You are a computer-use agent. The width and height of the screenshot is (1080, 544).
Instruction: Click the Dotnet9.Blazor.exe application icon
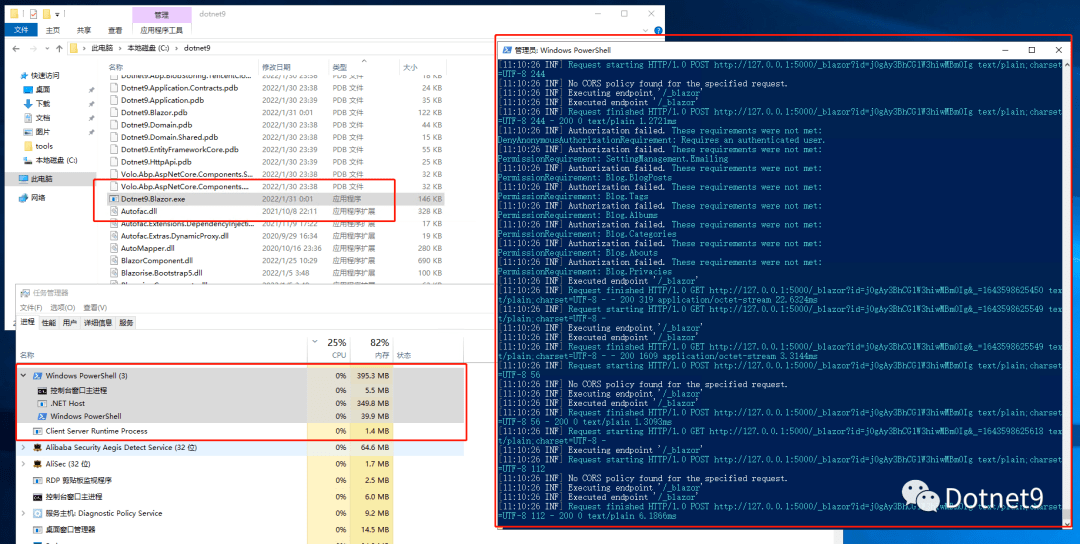[x=114, y=199]
